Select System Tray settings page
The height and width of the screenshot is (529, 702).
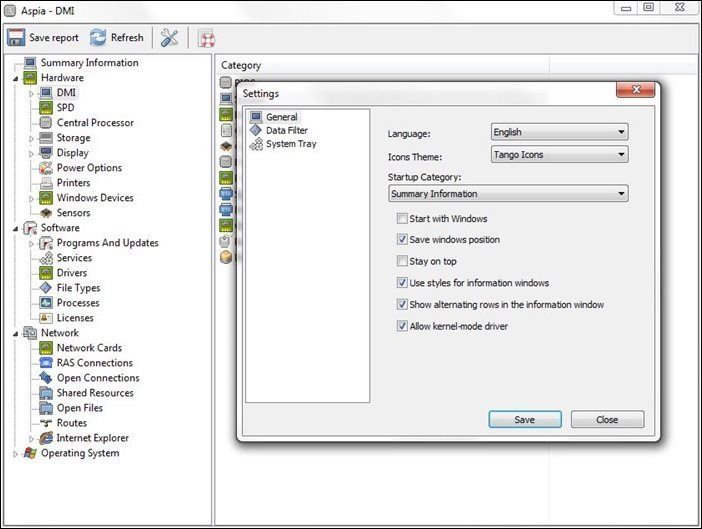coord(291,144)
